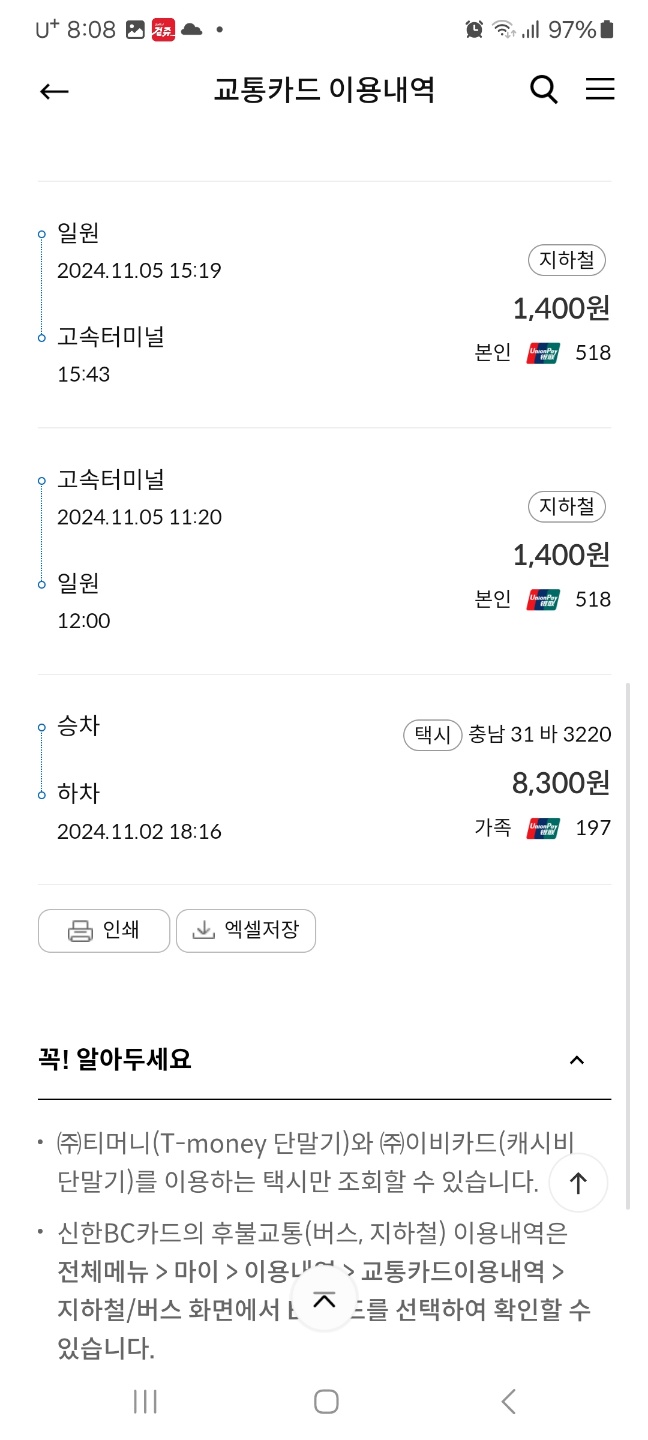648x1440 pixels.
Task: Tap the back arrow icon
Action: pyautogui.click(x=54, y=91)
